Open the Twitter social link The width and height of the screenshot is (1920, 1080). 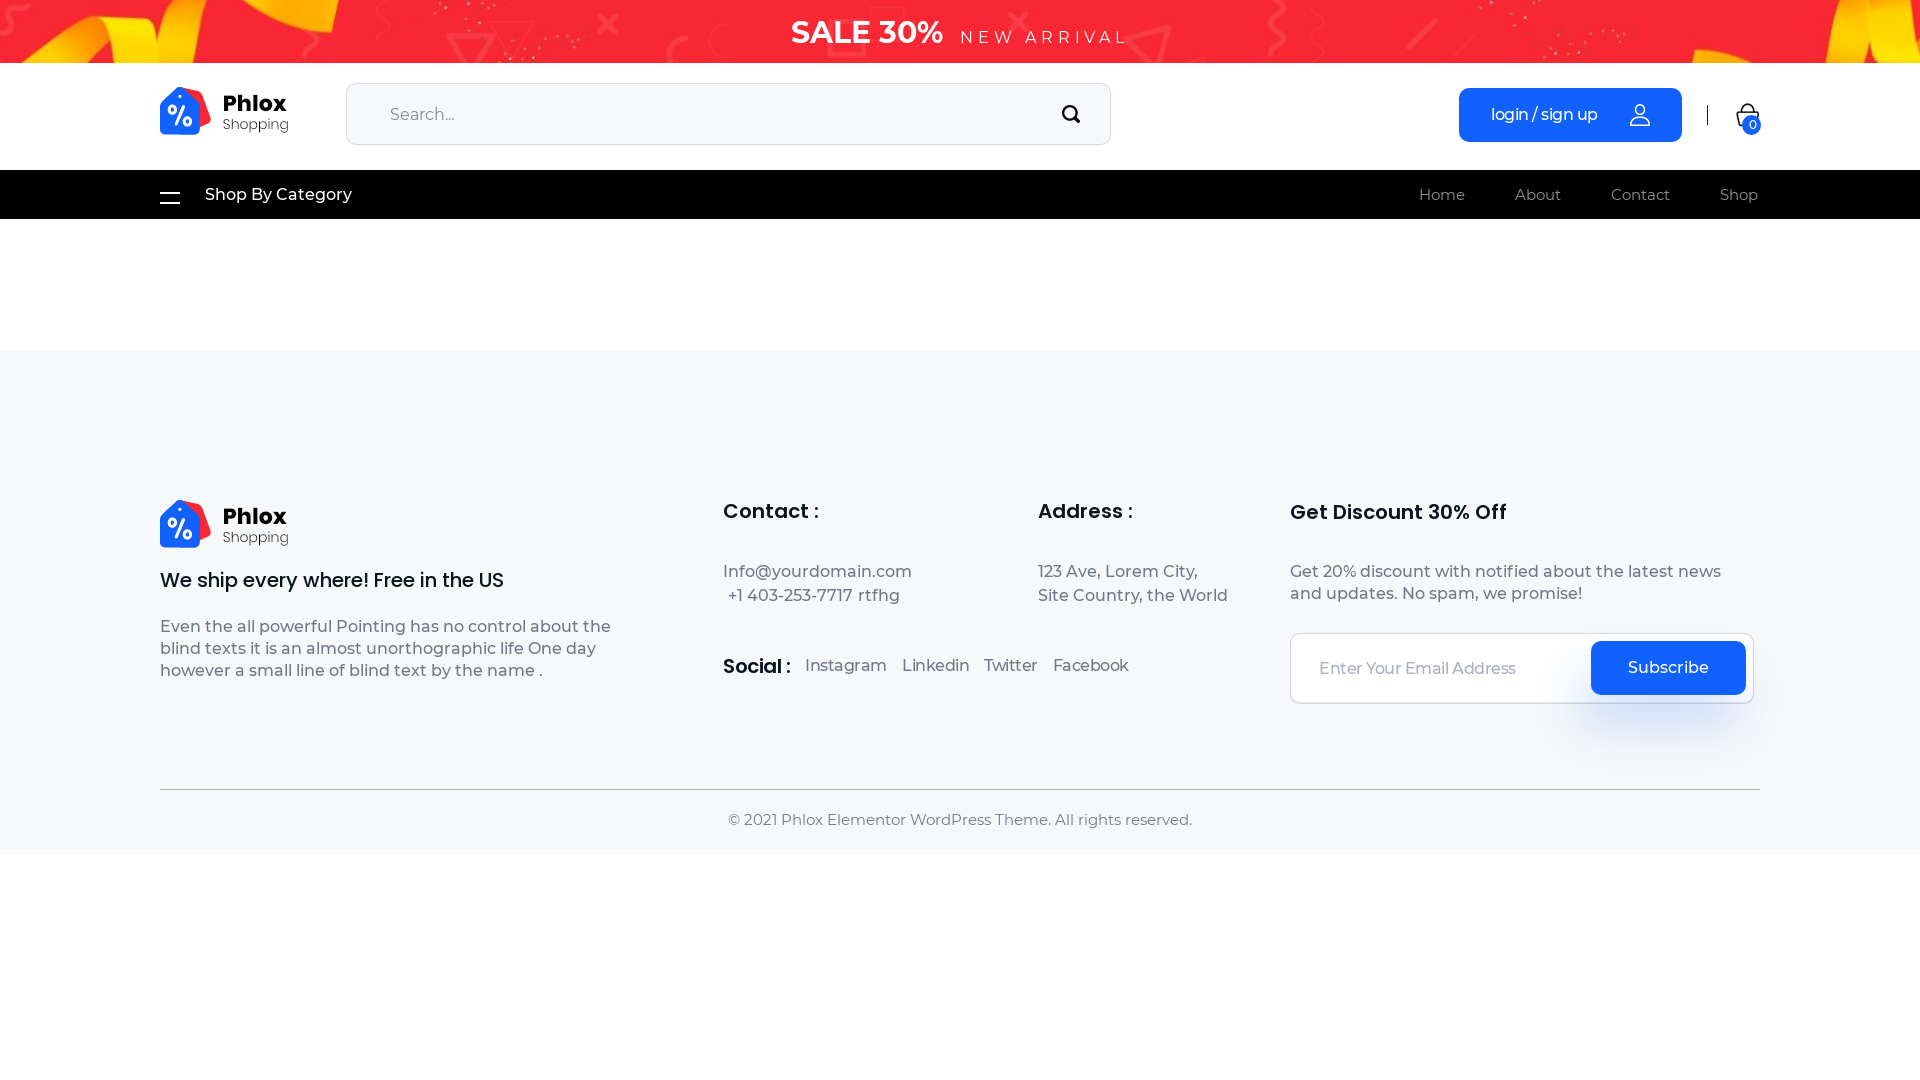[1010, 666]
